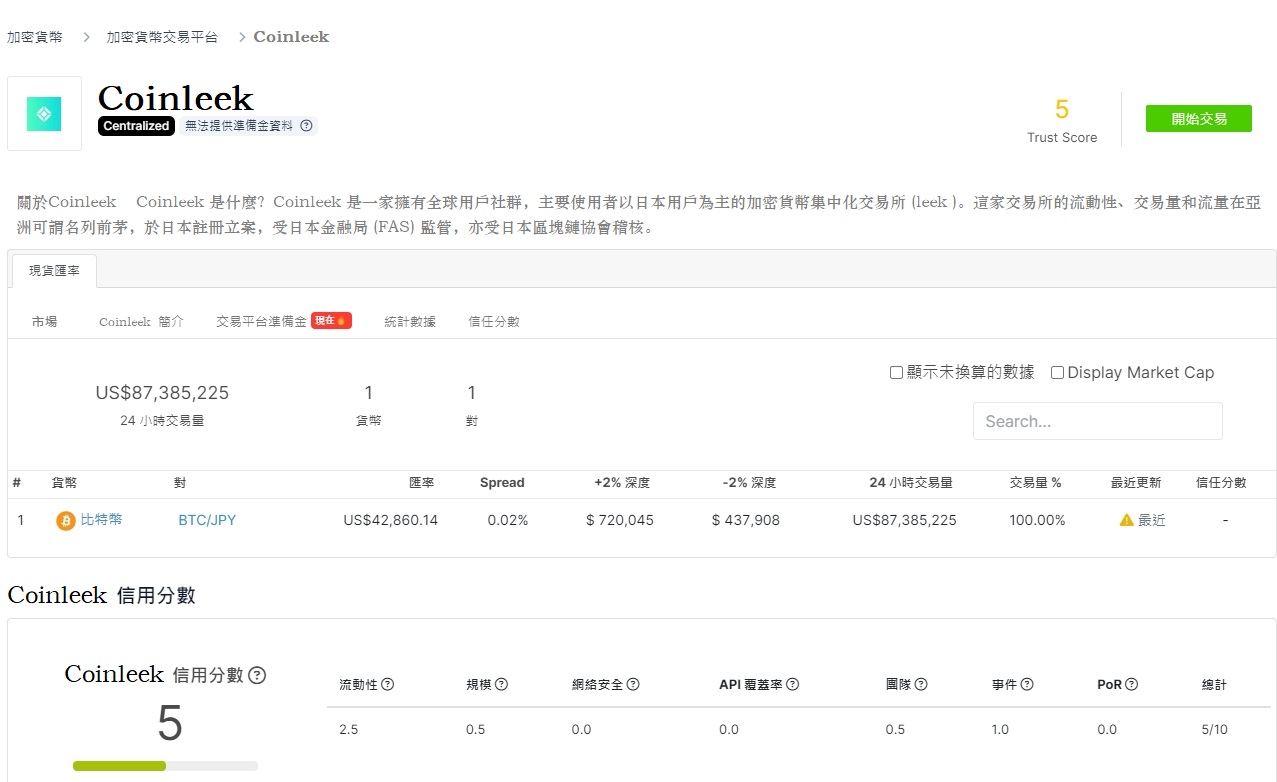Show help for 流動性 score
Screen dimensions: 1277x782
coord(387,685)
